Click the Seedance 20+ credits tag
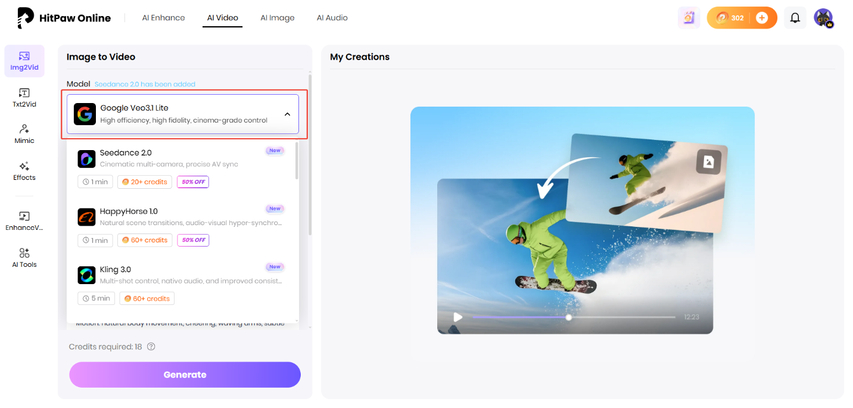 point(145,182)
